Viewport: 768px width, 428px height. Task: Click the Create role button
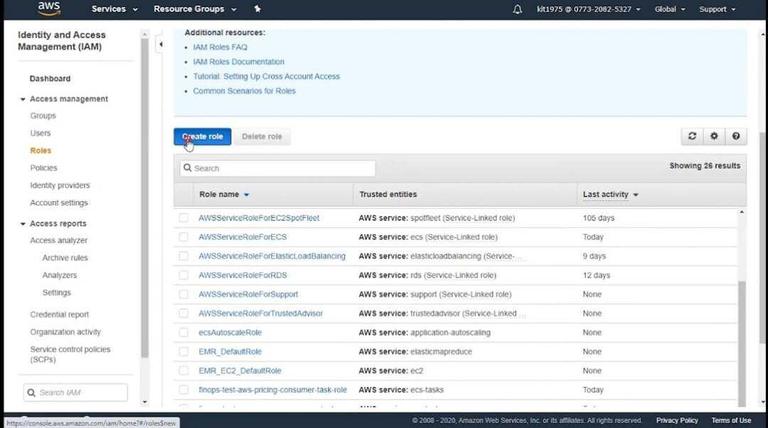(x=202, y=137)
